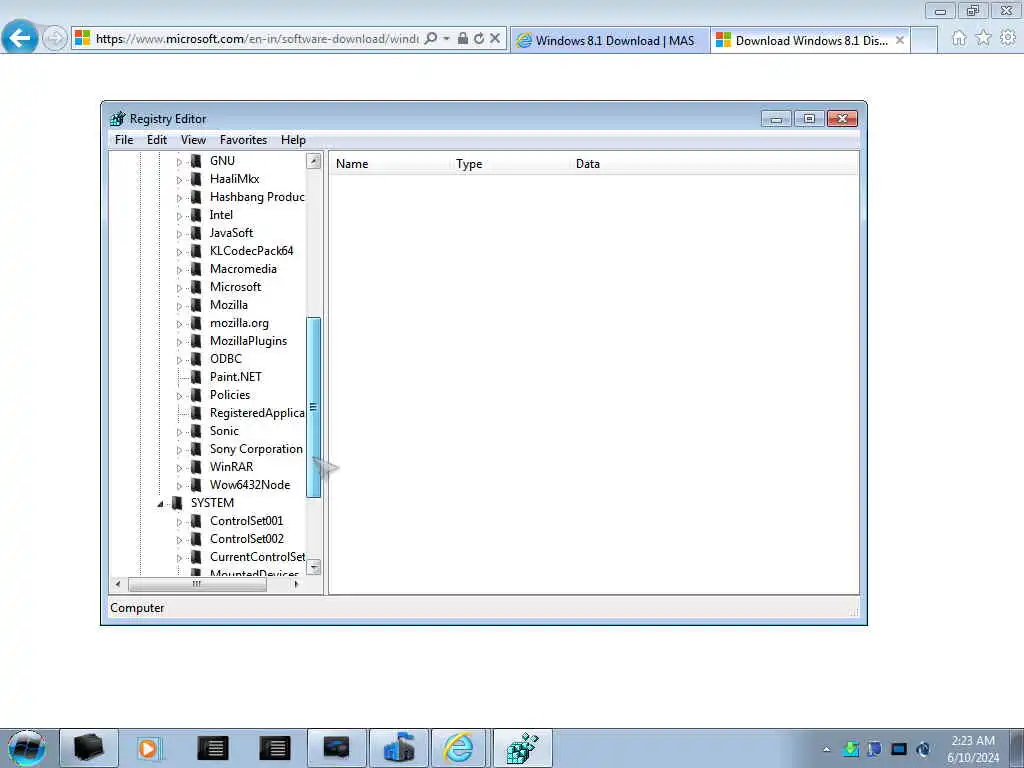Collapse the SYSTEM registry hive
The width and height of the screenshot is (1024, 768).
tap(160, 504)
